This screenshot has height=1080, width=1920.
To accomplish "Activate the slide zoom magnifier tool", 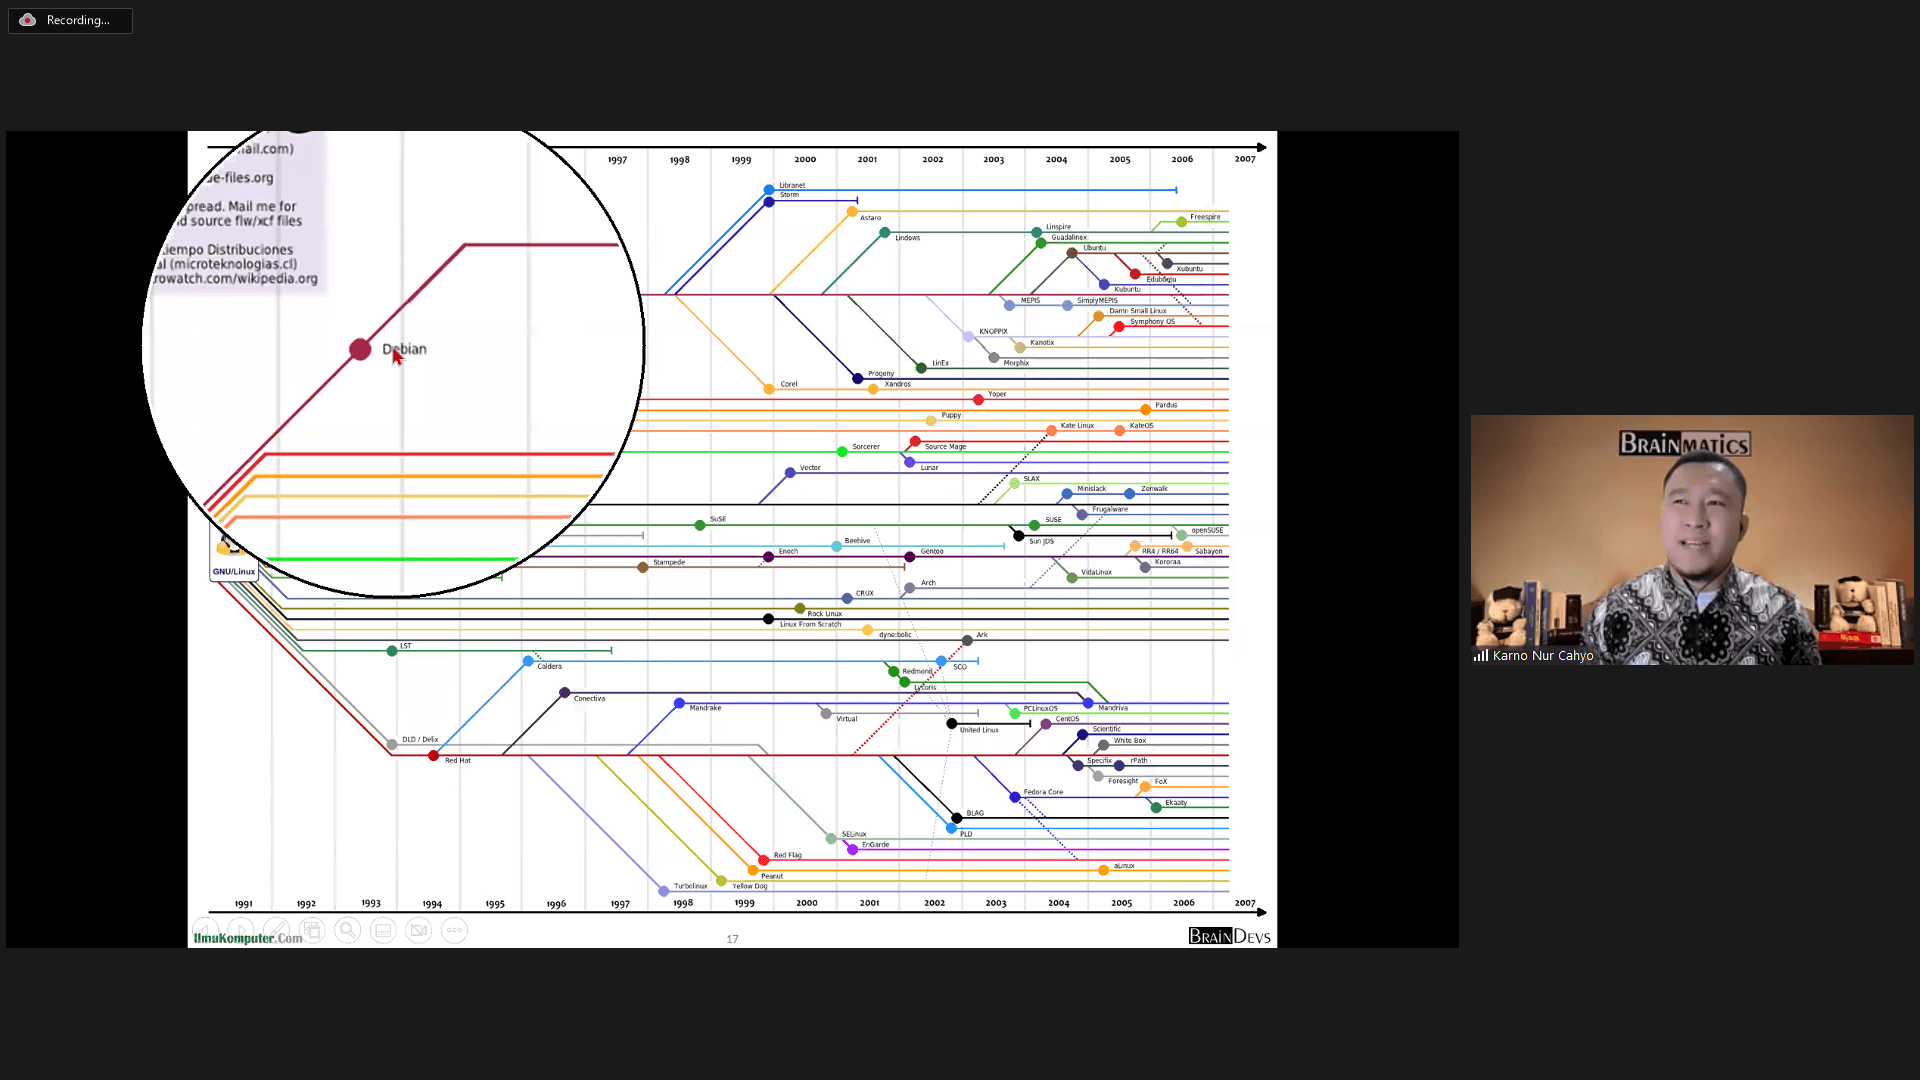I will click(347, 930).
